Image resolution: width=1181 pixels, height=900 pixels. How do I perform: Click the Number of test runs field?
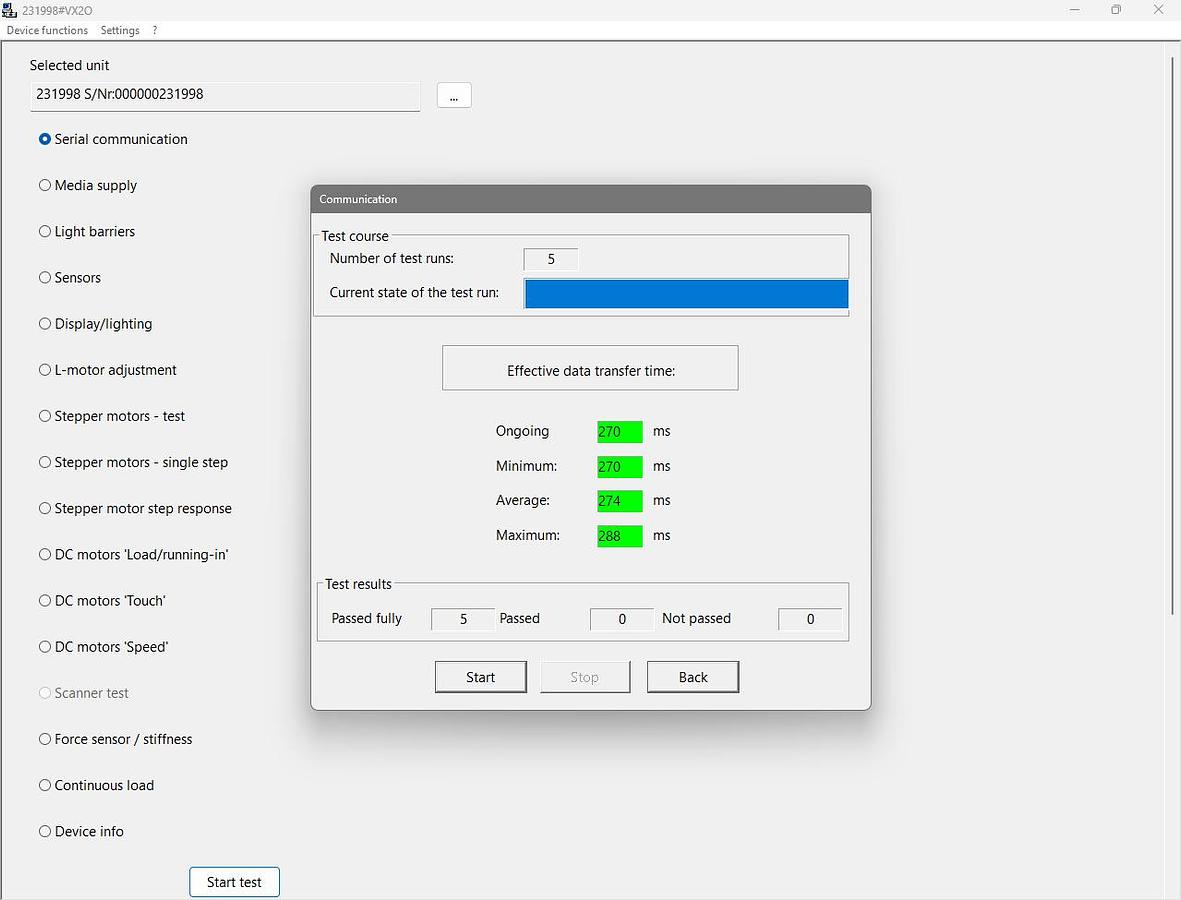[x=551, y=259]
